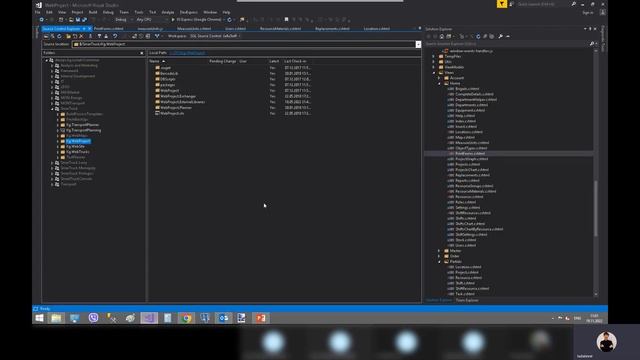Expand the Kg.WebTrucks folder in Folders tree
This screenshot has height=360, width=640.
coord(58,152)
